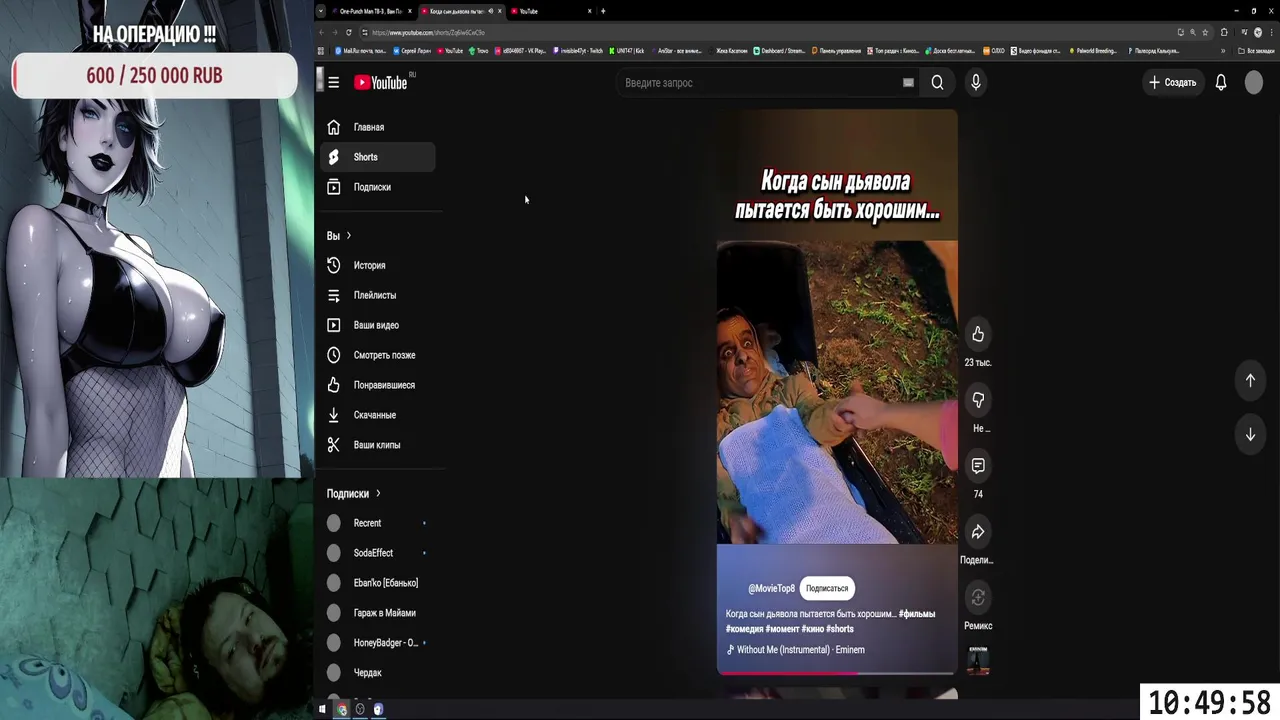Mute the playing tab's speaker icon
The width and height of the screenshot is (1280, 720).
point(490,11)
